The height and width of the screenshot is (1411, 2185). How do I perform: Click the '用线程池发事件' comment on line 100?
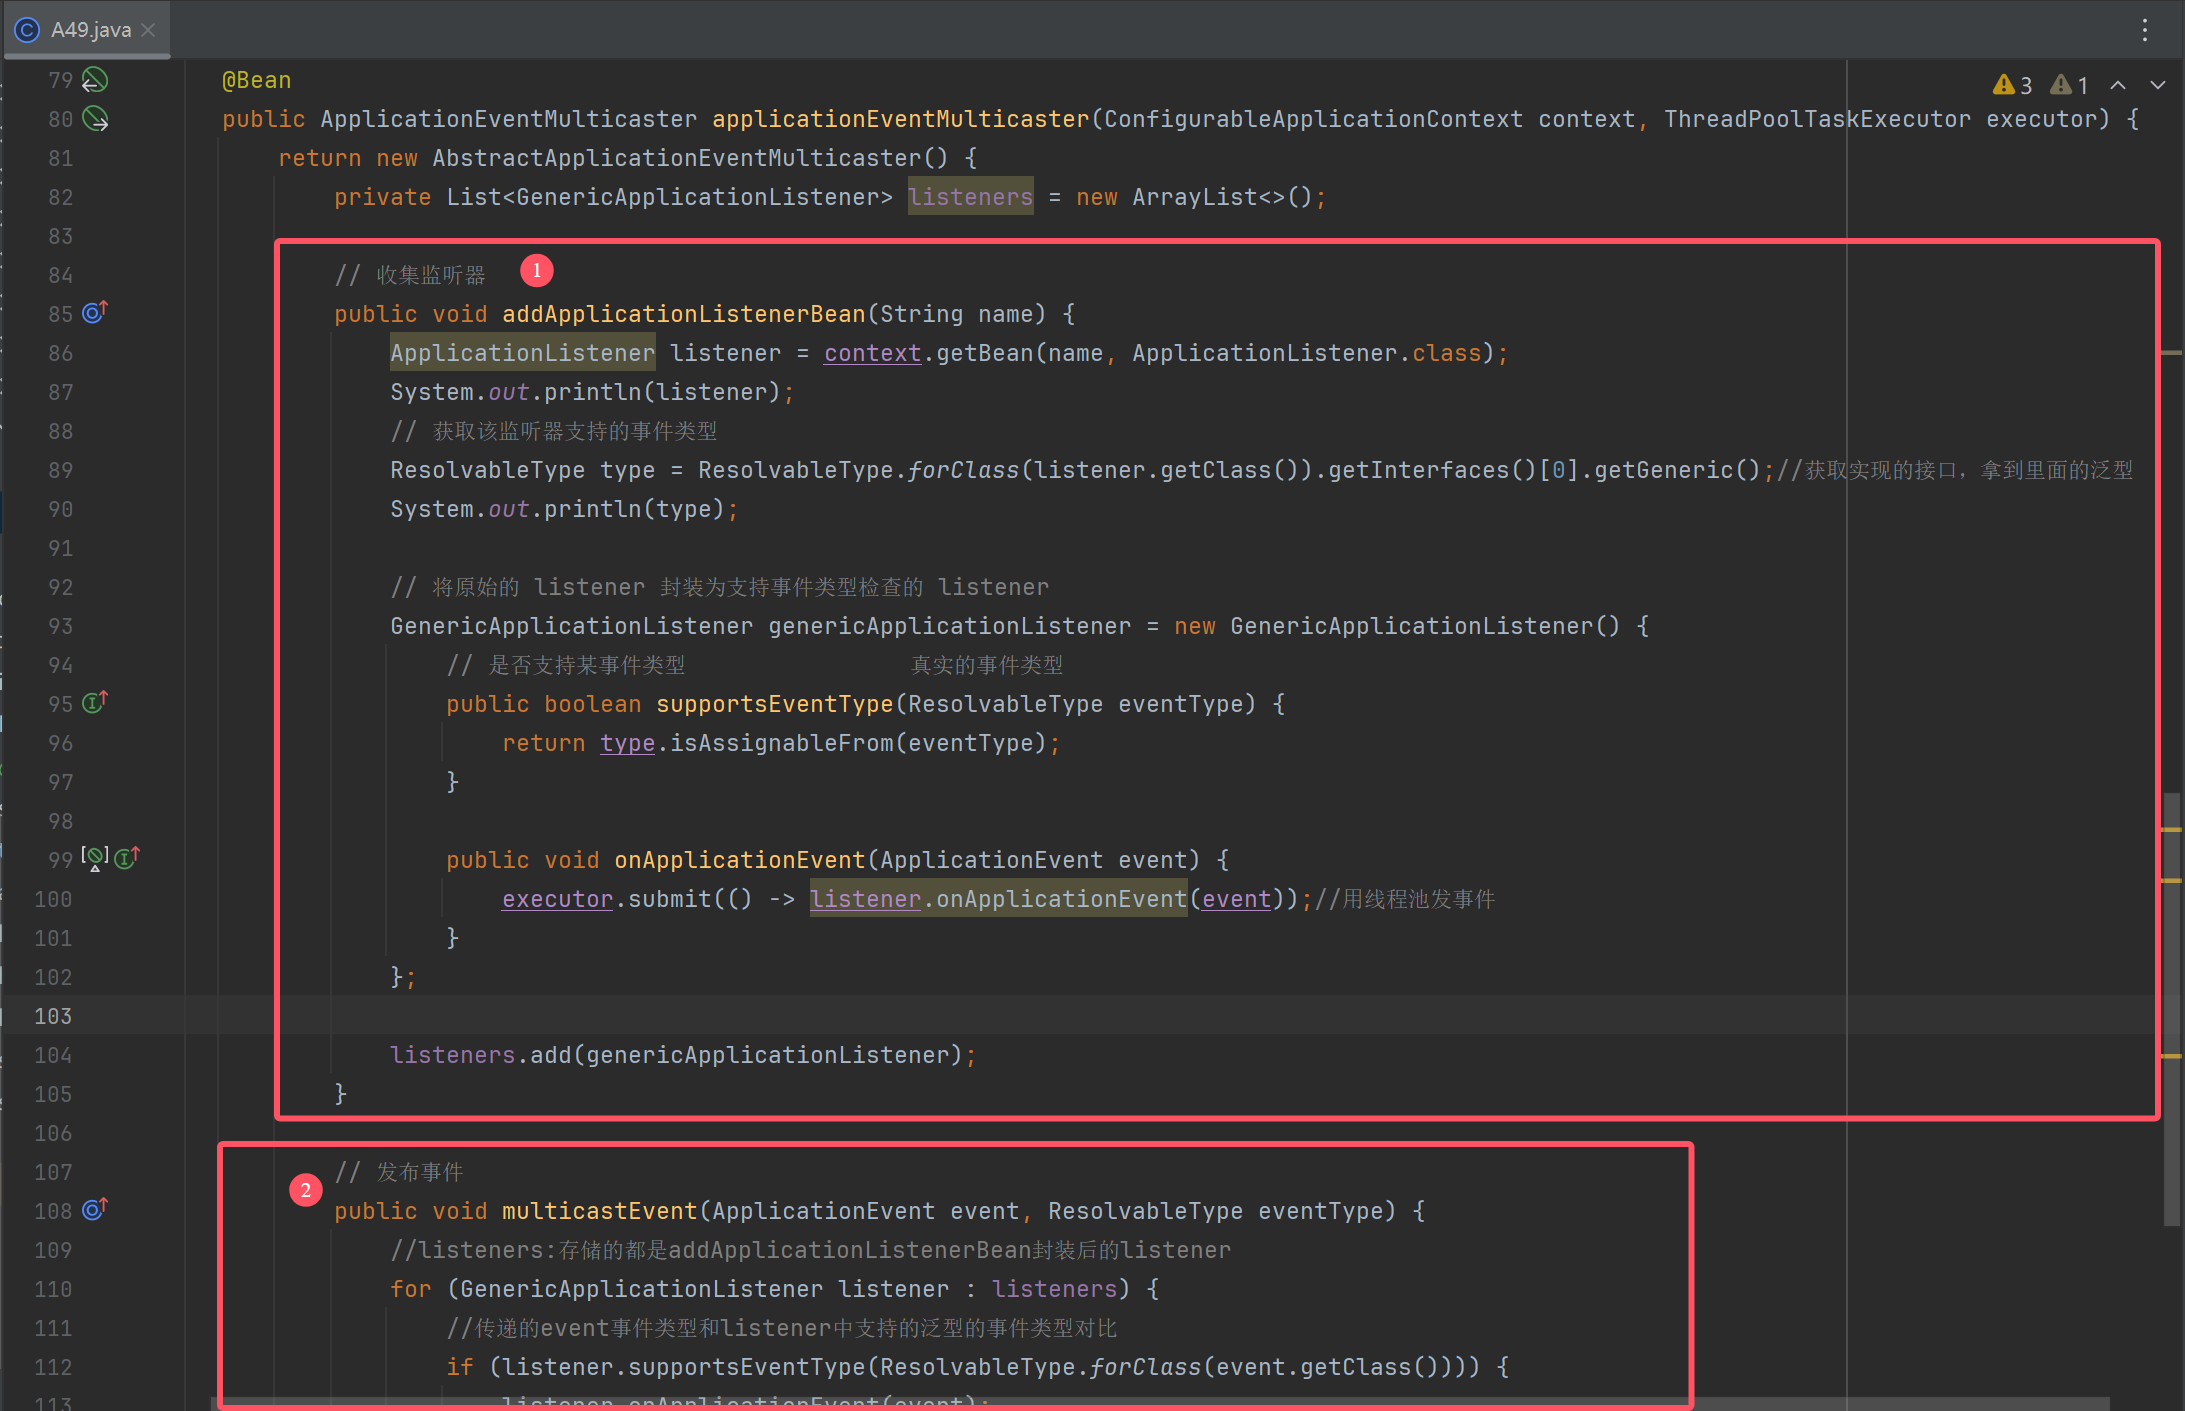pos(1417,899)
